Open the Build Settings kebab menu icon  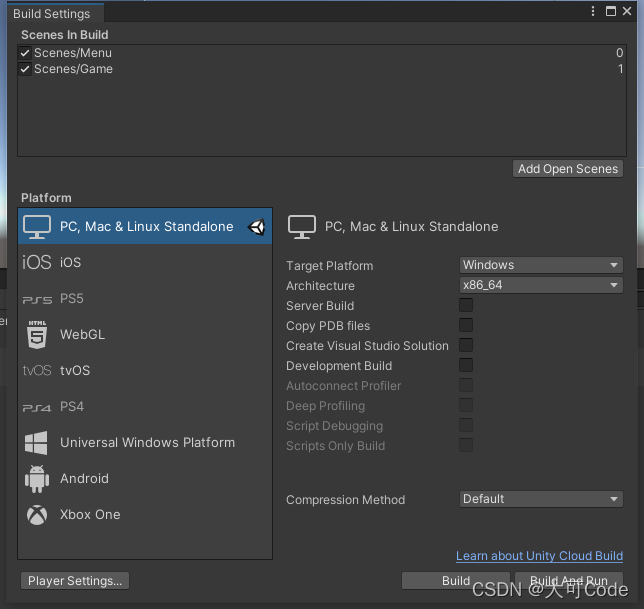point(593,11)
